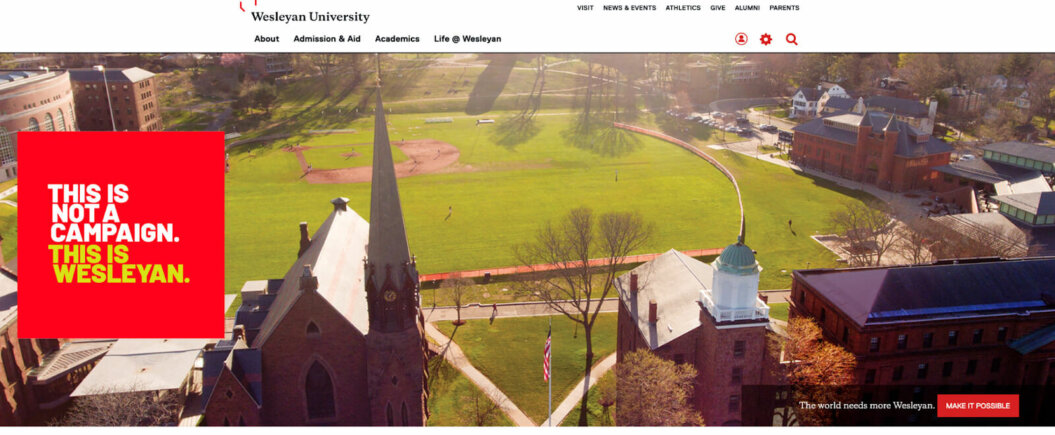This screenshot has height=435, width=1055.
Task: Click the search magnifier icon
Action: pos(791,39)
